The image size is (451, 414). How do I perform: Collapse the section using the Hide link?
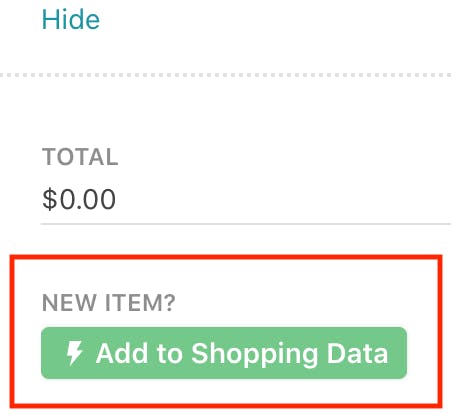tap(71, 20)
